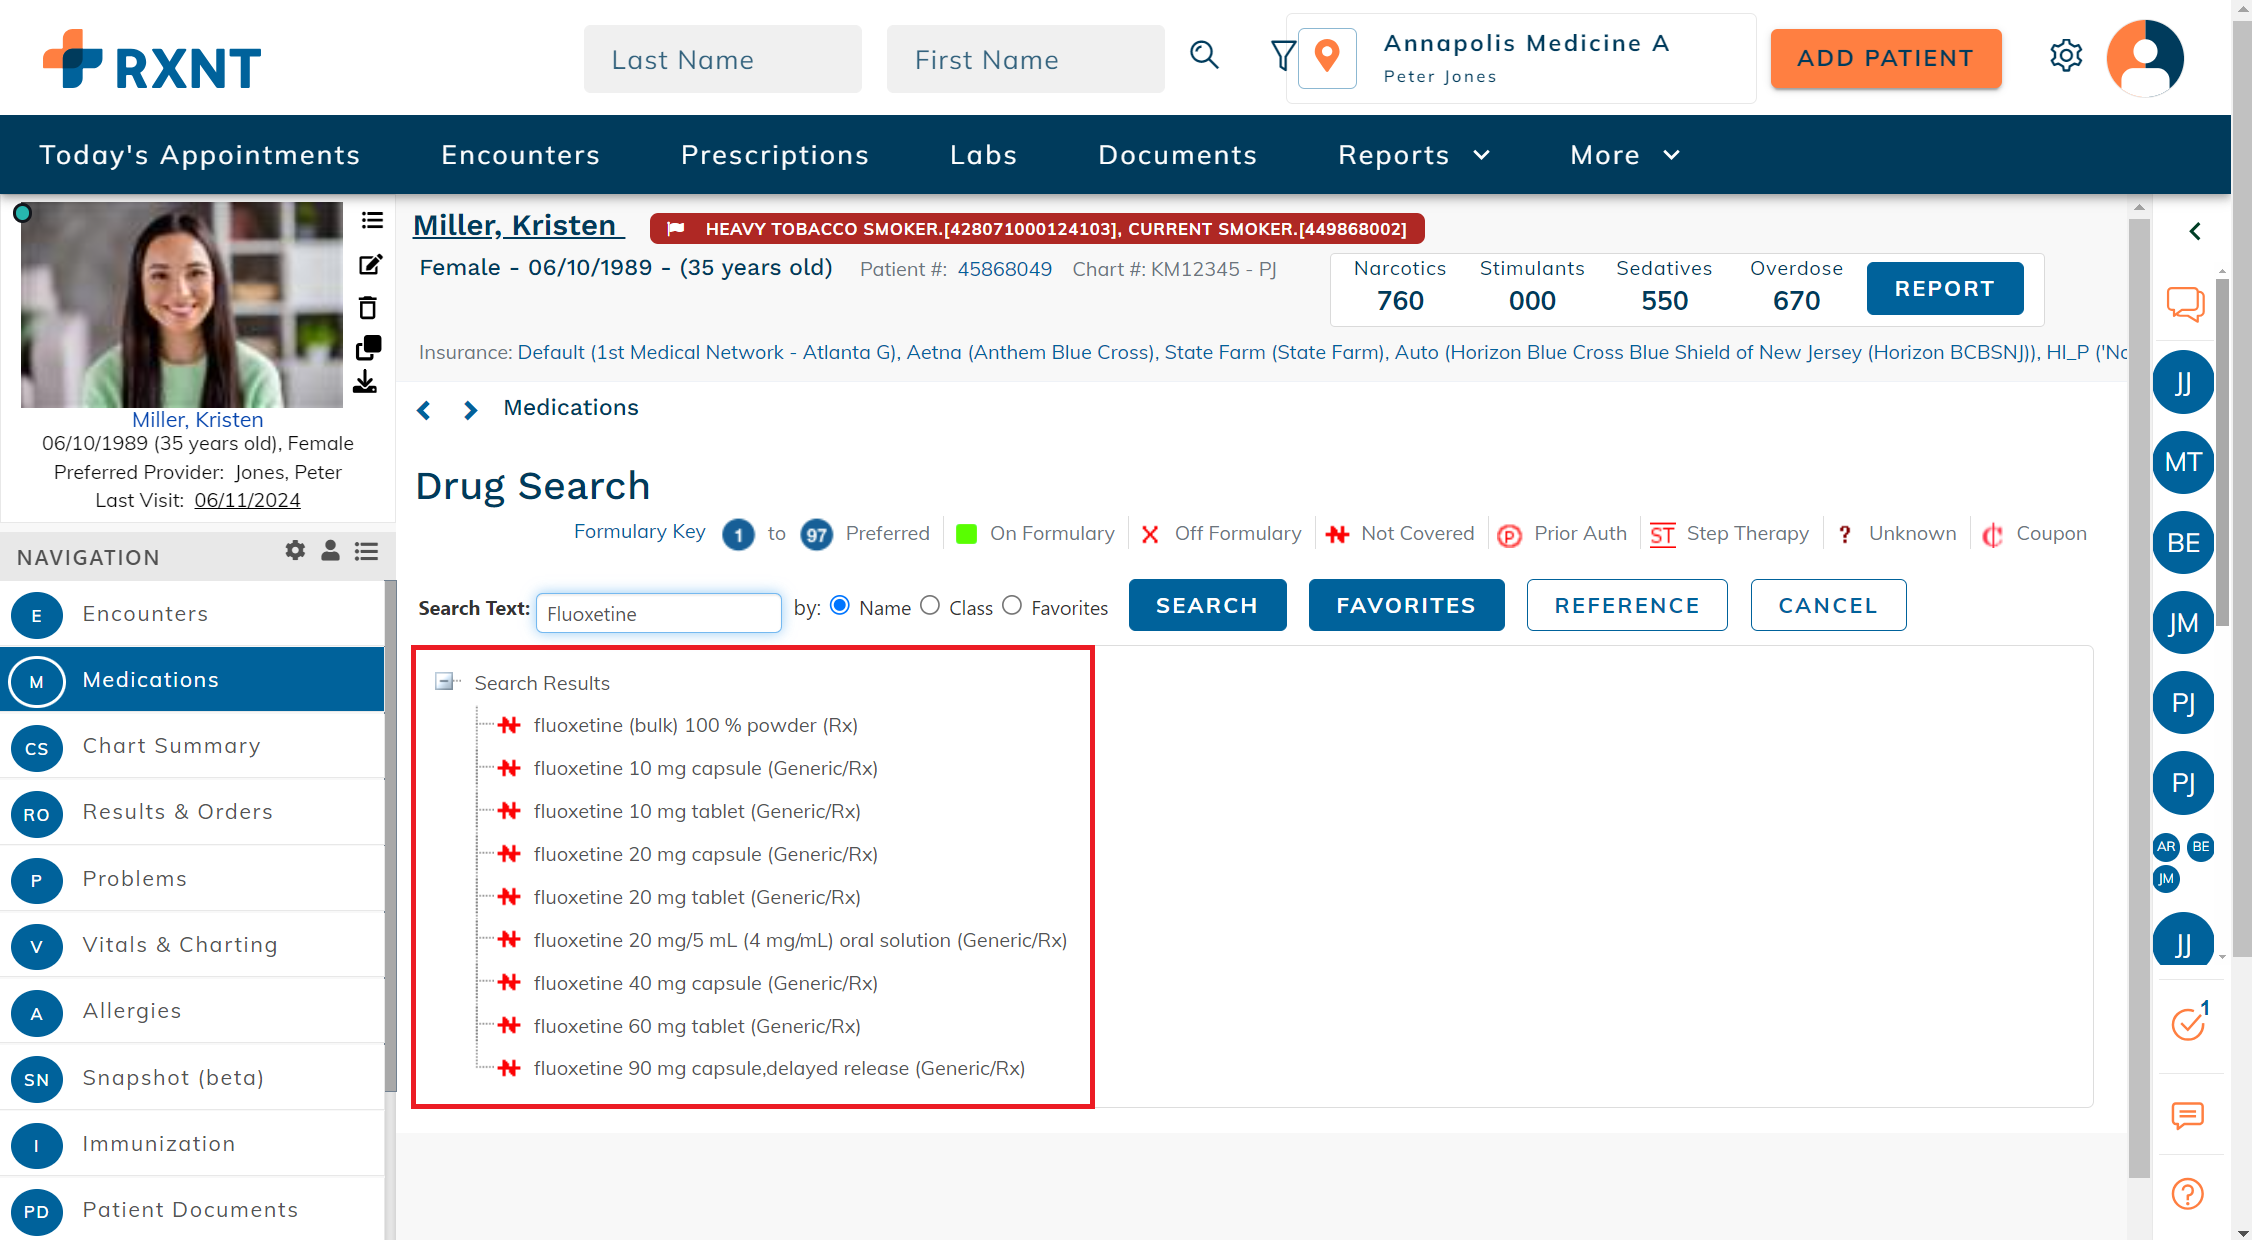Select the Class search radio button
2252x1240 pixels.
point(930,606)
